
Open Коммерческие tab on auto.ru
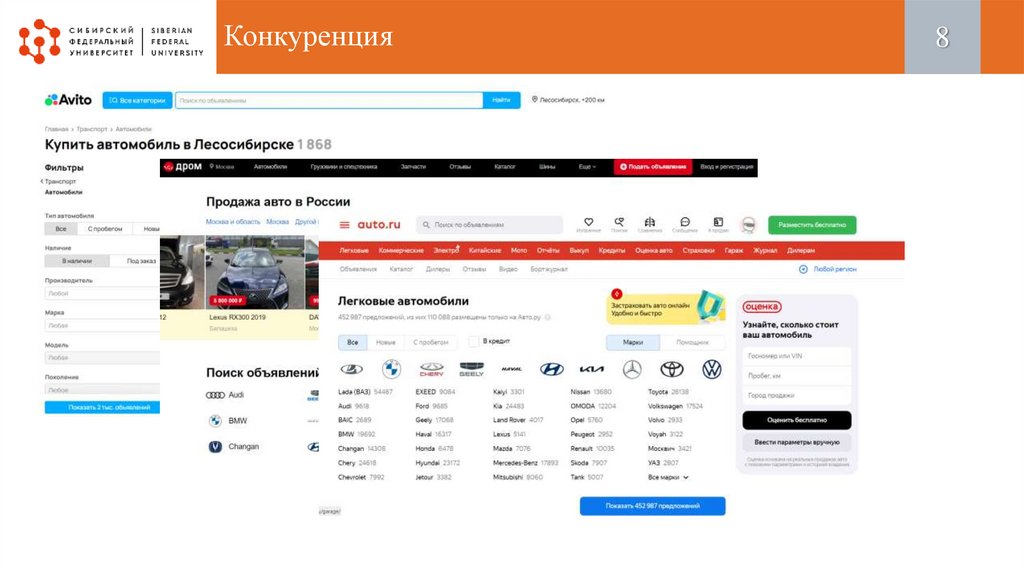coord(401,251)
